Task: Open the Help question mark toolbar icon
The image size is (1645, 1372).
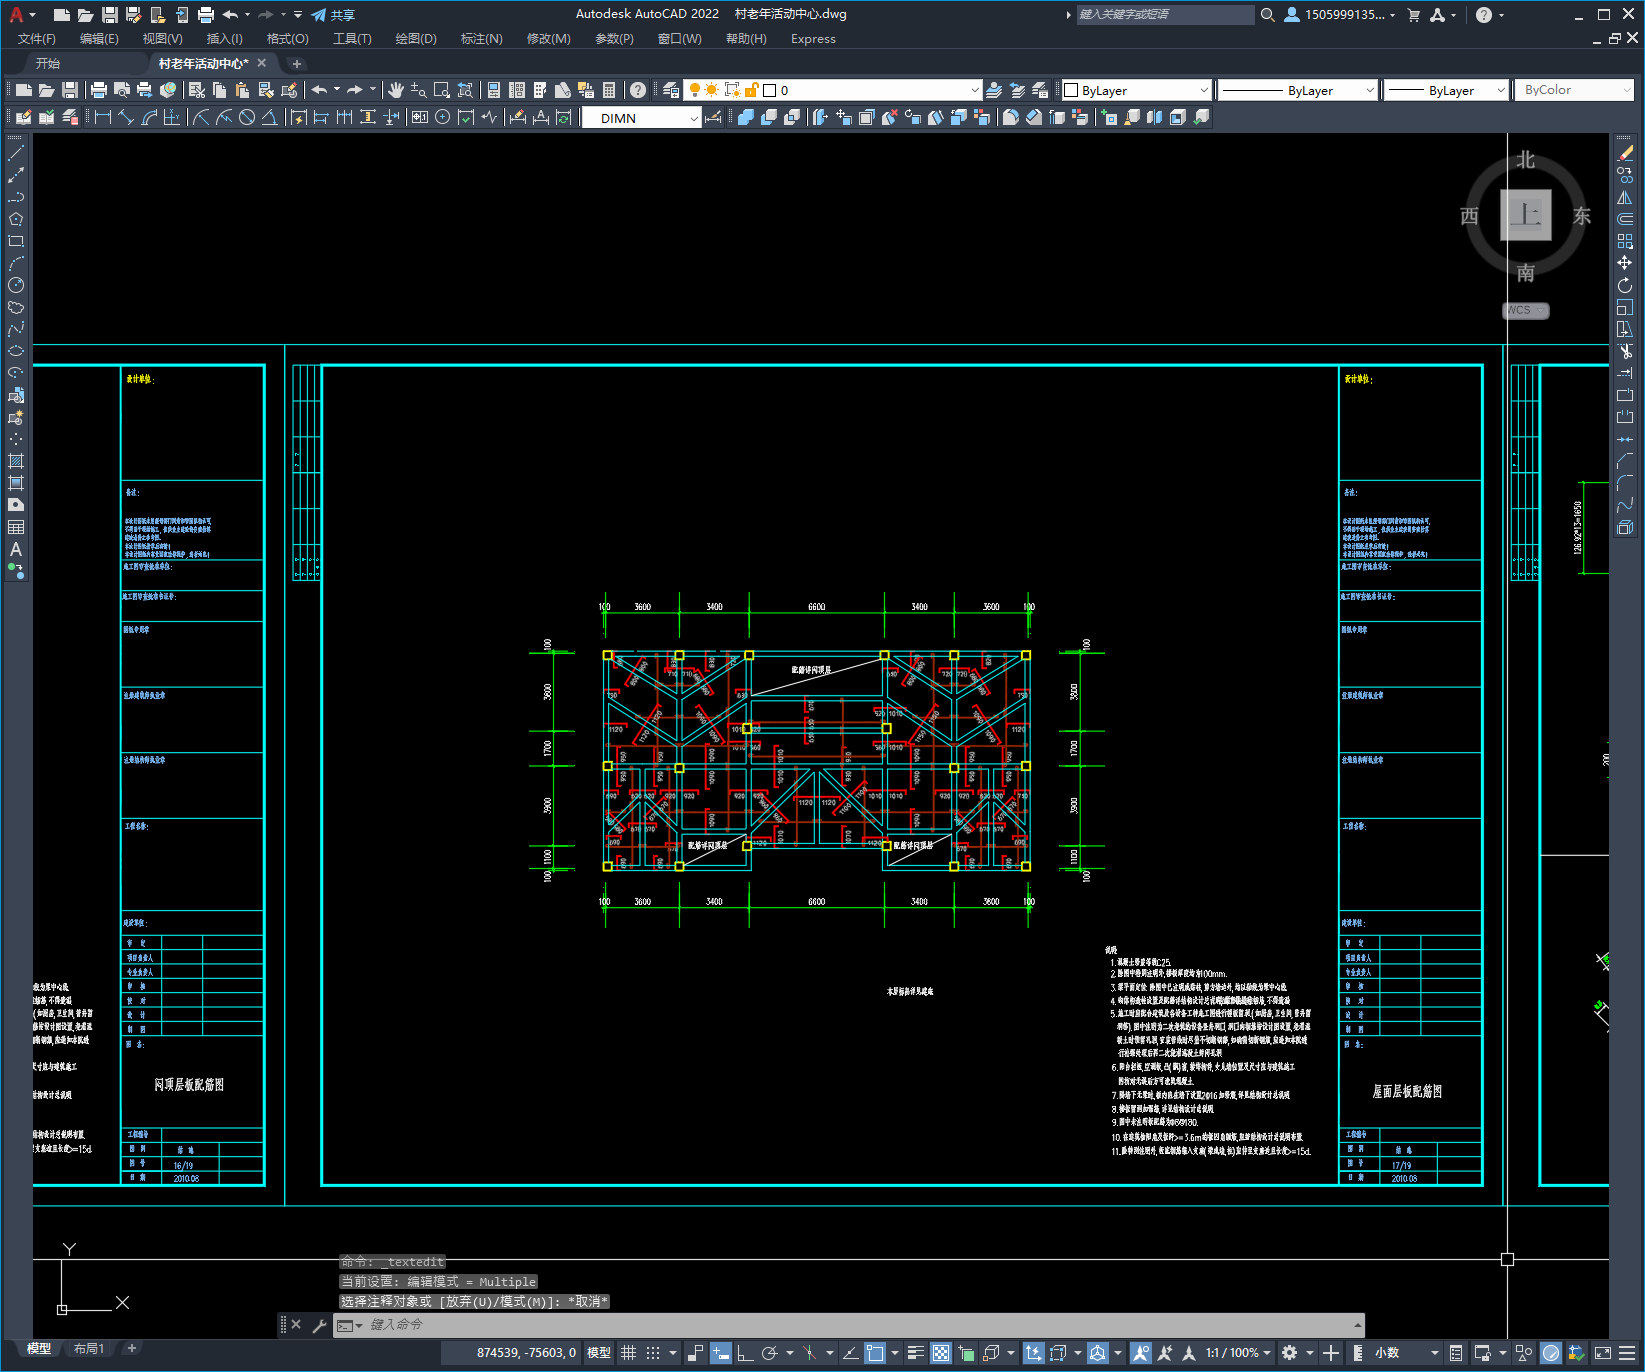Action: point(638,90)
